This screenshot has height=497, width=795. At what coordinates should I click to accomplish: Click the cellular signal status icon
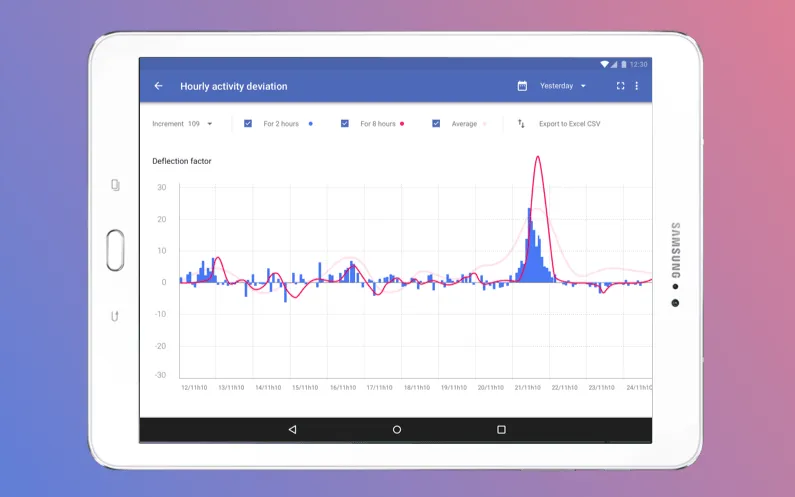(614, 64)
